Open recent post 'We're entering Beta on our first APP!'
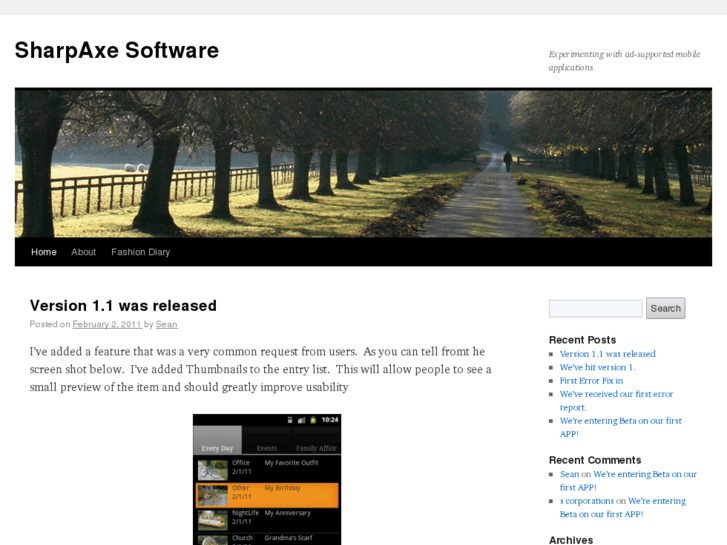The height and width of the screenshot is (545, 727). [621, 427]
